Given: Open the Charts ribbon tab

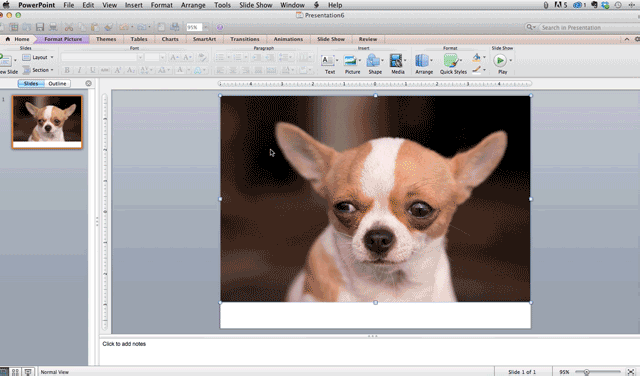Looking at the screenshot, I should coord(170,39).
